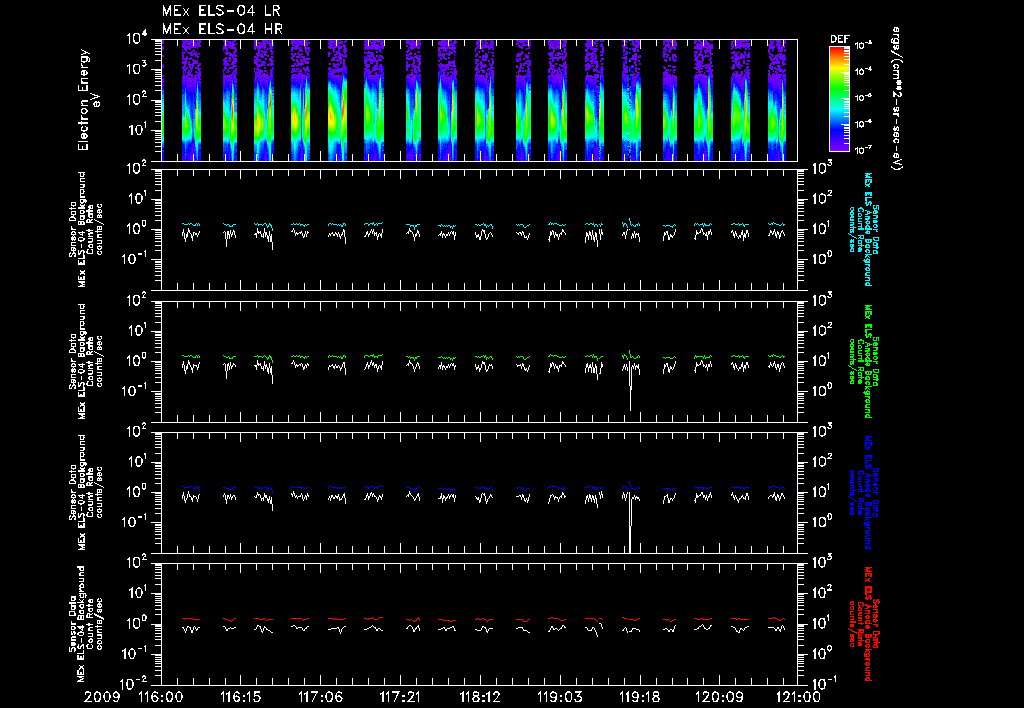Click the 10^-1 tick at the bottom-right of the red panel

[822, 684]
